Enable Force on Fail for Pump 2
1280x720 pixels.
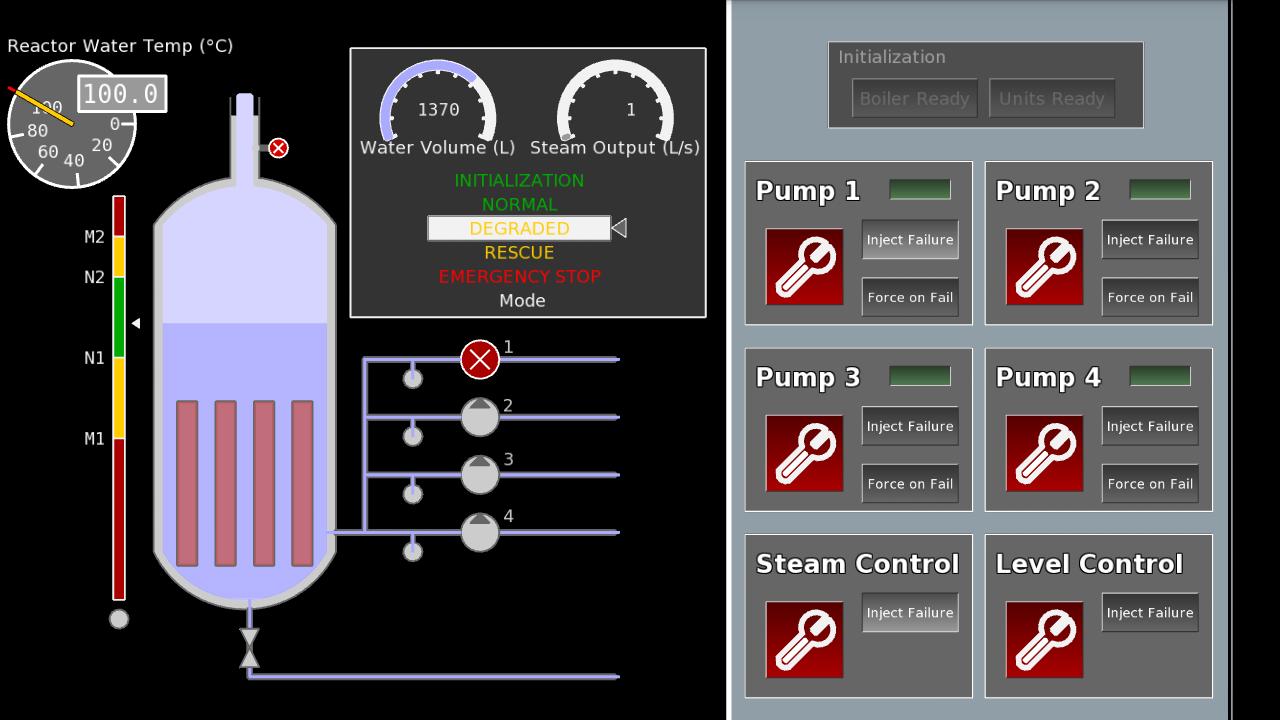pyautogui.click(x=1150, y=297)
